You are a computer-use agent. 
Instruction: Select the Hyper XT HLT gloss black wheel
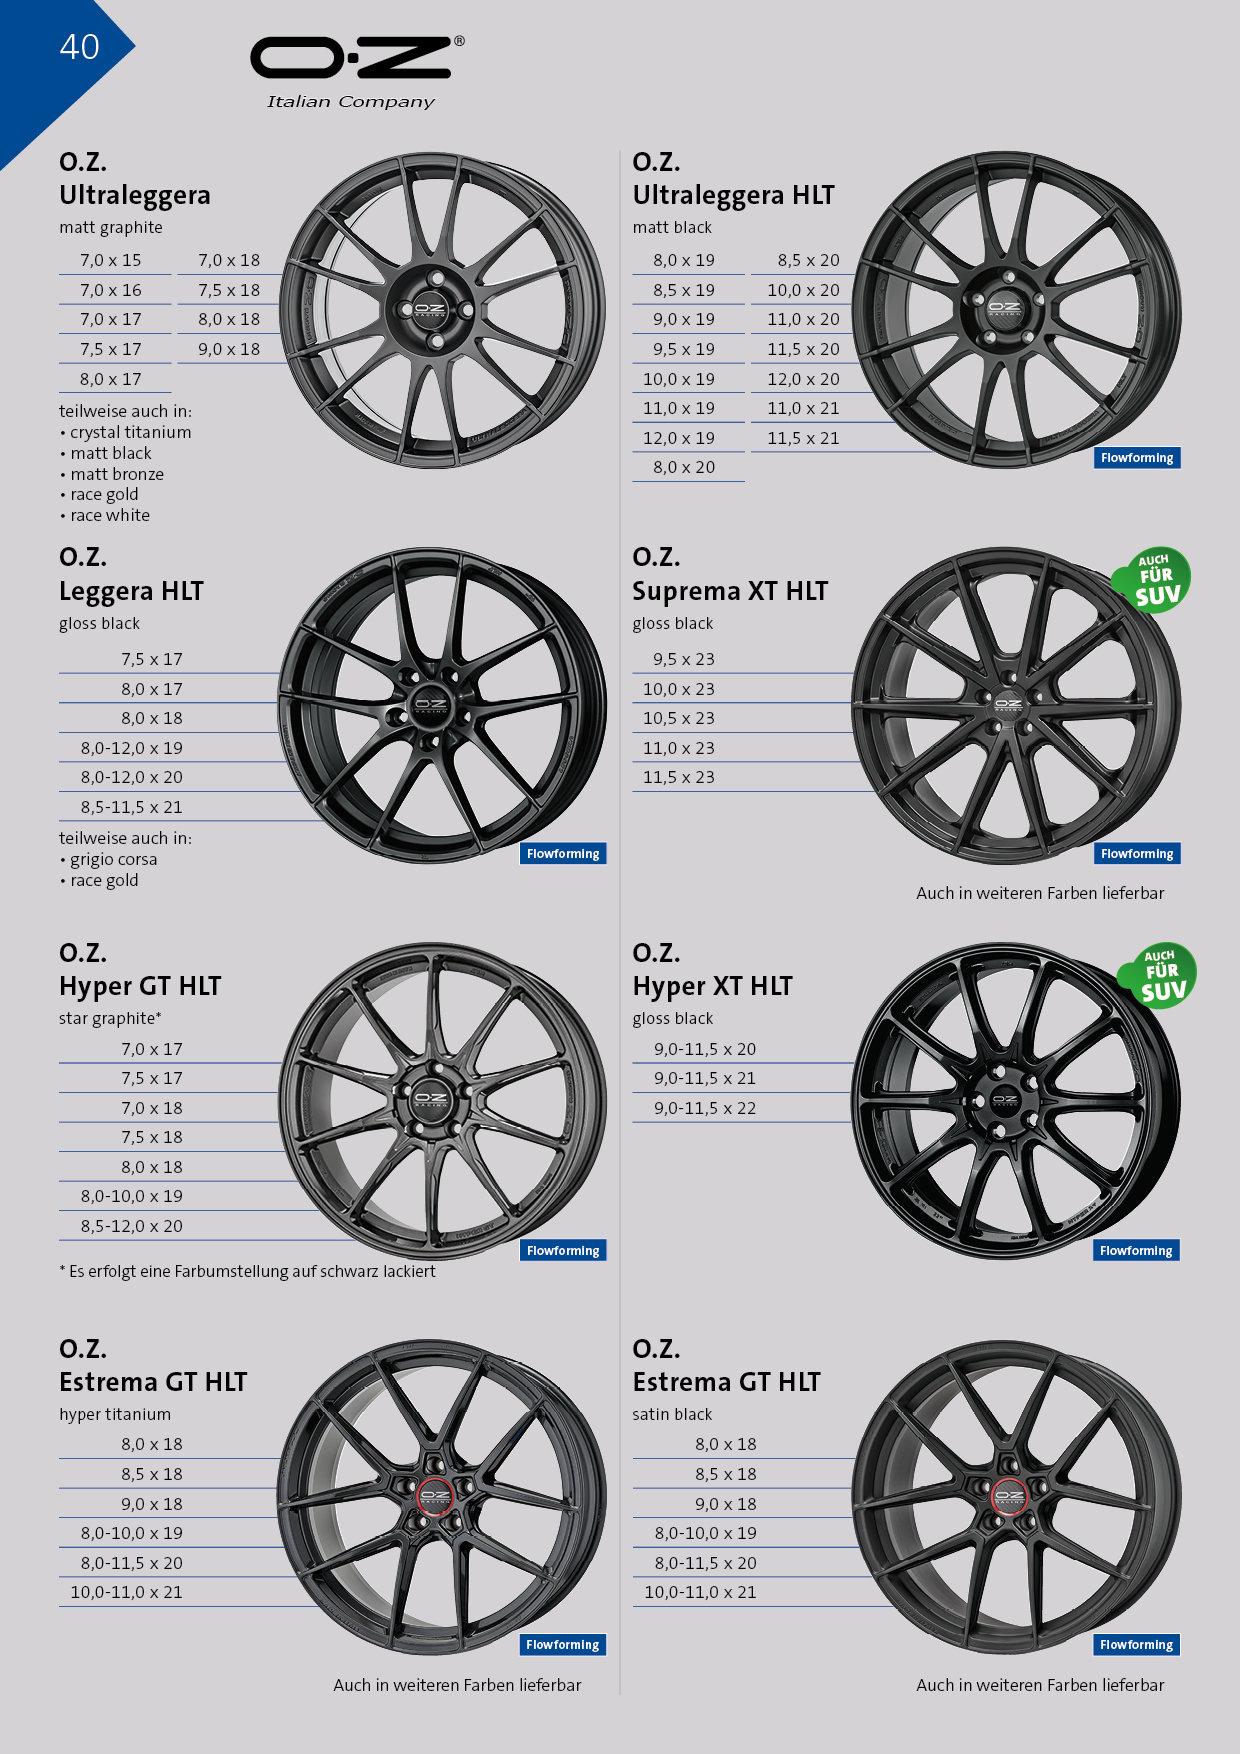(1014, 1101)
